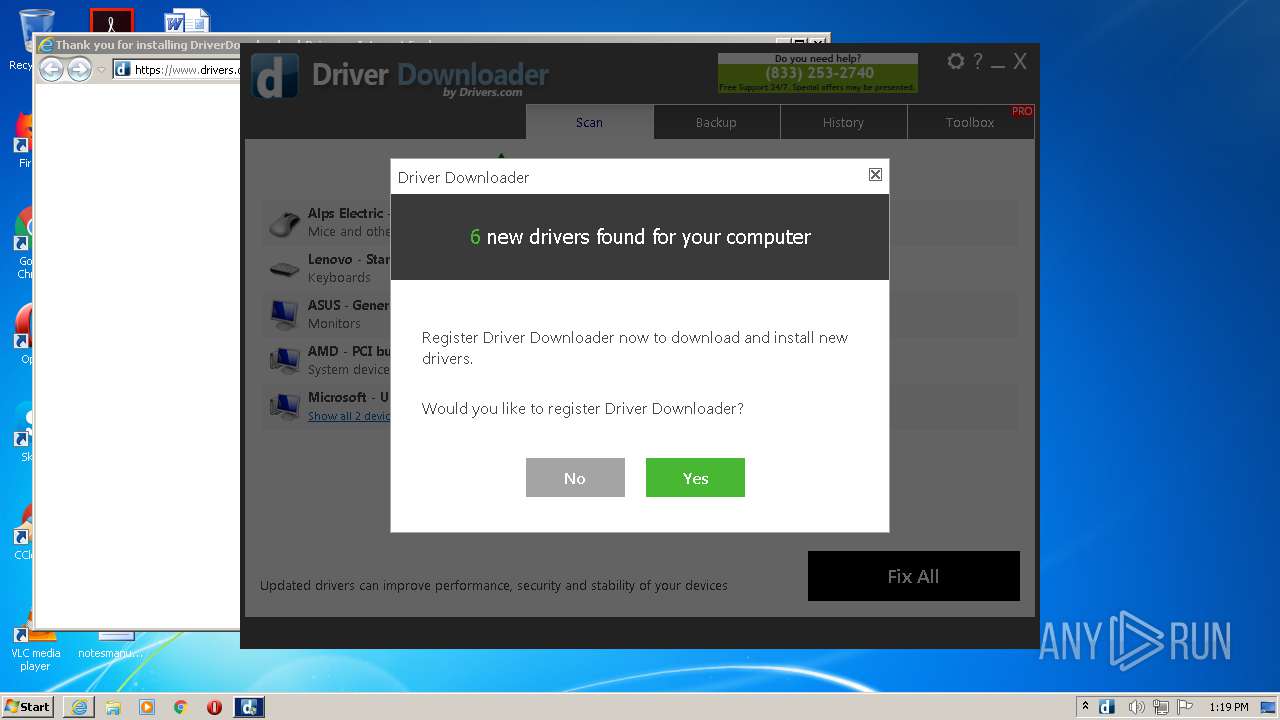This screenshot has height=720, width=1280.
Task: Click the taskbar clock showing 1:19 PM
Action: tap(1228, 707)
